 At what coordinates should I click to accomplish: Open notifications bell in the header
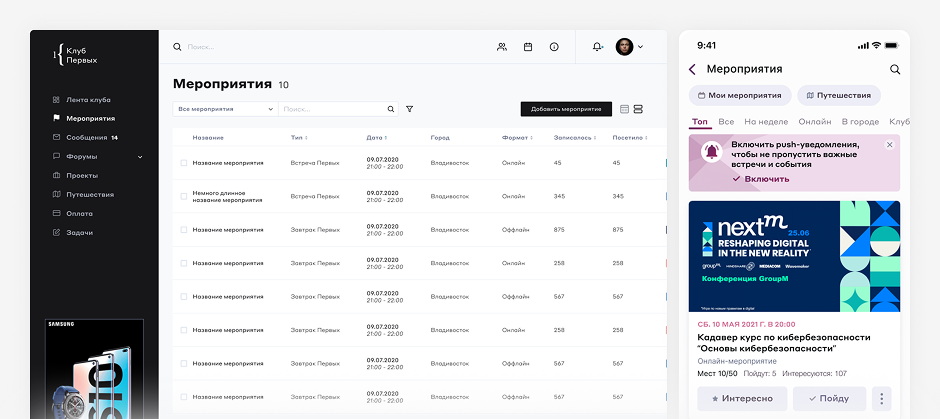[x=598, y=47]
